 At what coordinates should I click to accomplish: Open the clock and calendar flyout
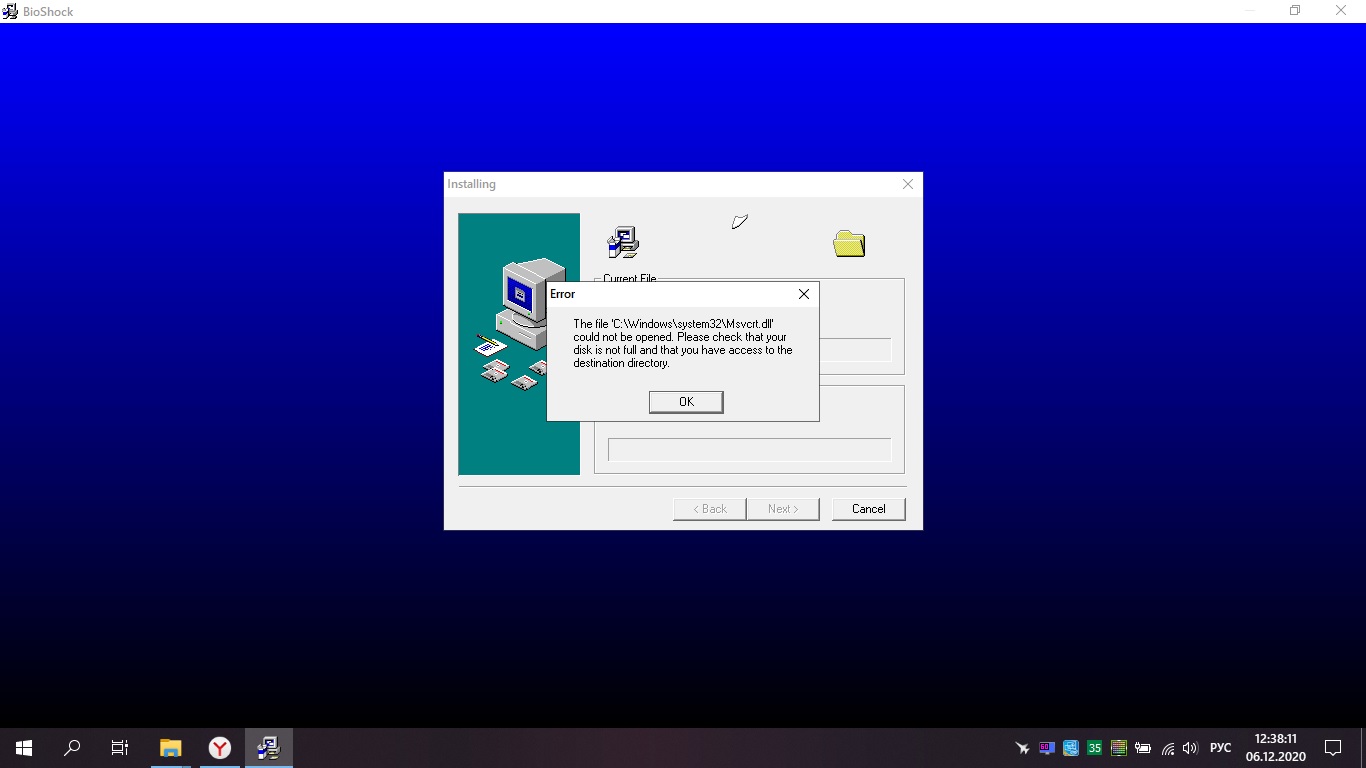pyautogui.click(x=1275, y=747)
